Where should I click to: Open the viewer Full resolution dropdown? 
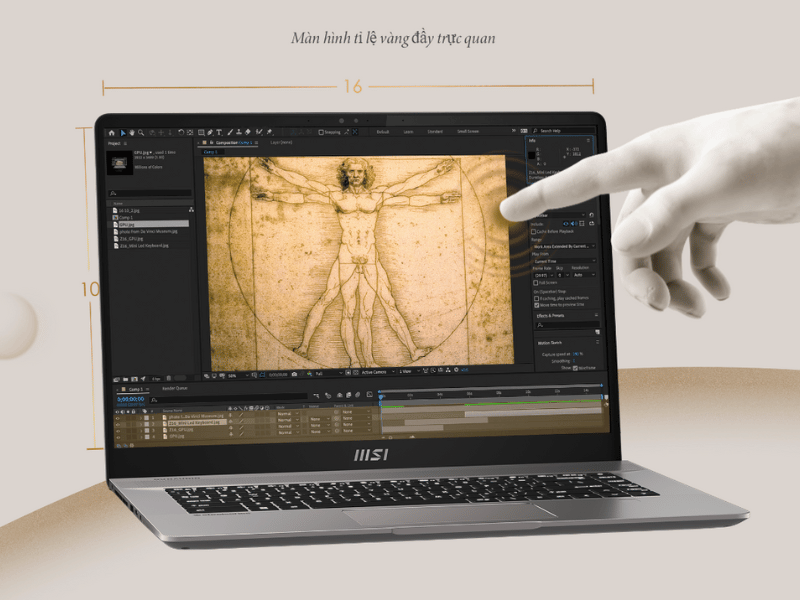tap(329, 373)
